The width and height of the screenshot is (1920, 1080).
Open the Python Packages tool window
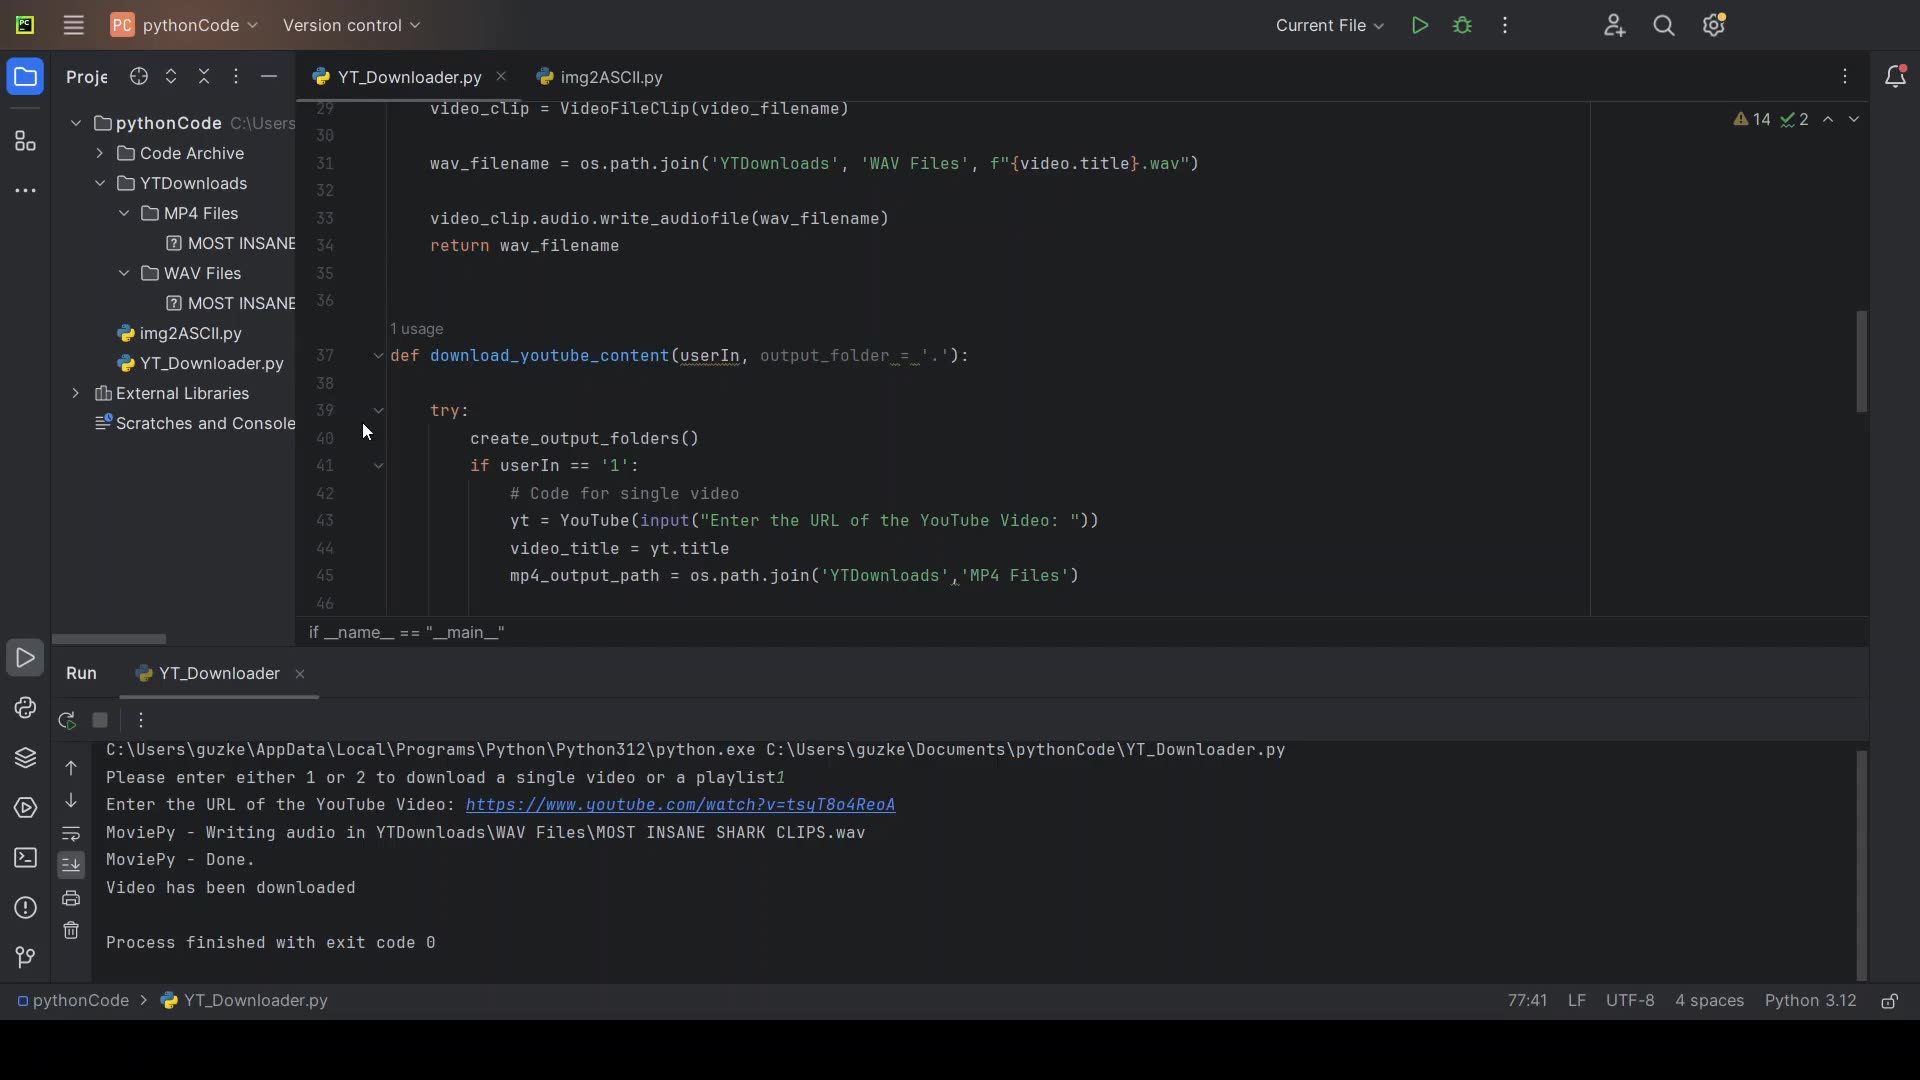point(26,759)
